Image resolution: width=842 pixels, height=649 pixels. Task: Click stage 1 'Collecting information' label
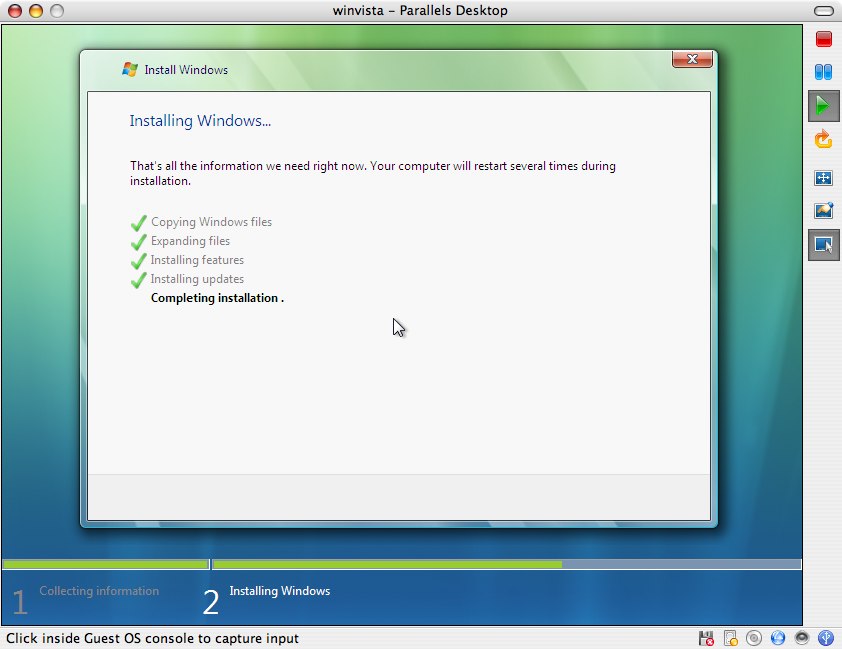(99, 591)
